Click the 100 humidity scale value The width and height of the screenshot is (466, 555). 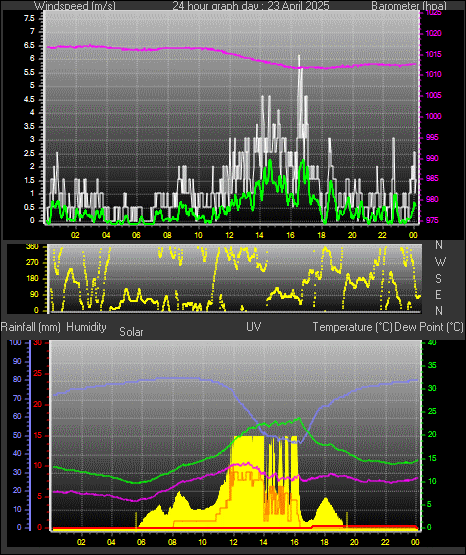click(16, 343)
